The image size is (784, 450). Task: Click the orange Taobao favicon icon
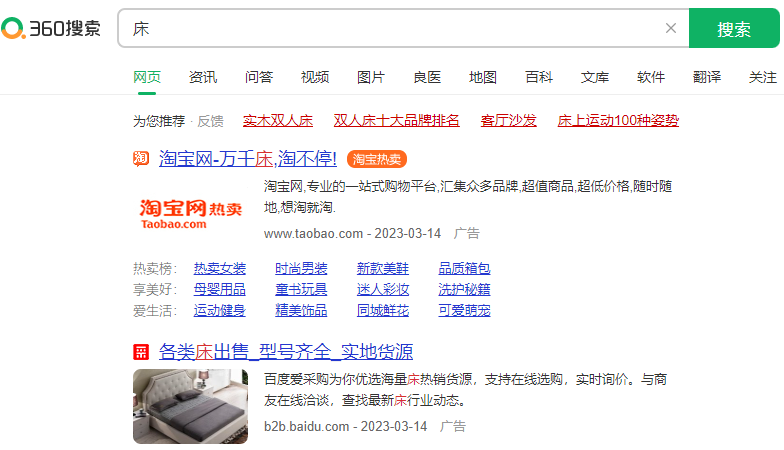coord(141,159)
